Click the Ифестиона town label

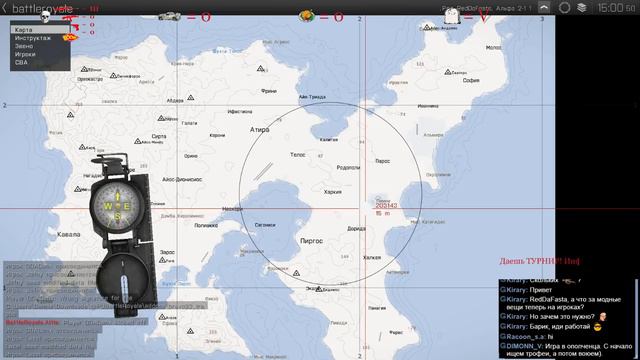240,111
